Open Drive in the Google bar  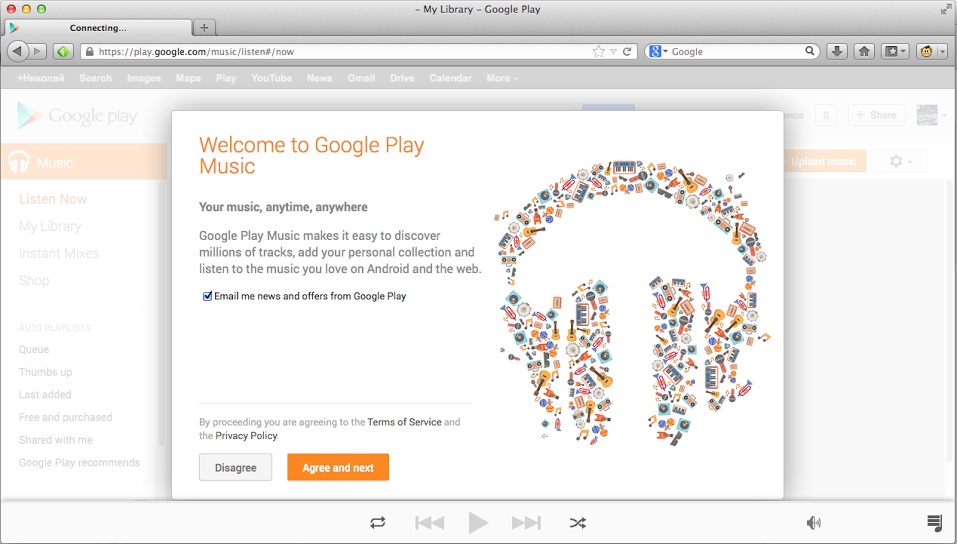tap(402, 78)
